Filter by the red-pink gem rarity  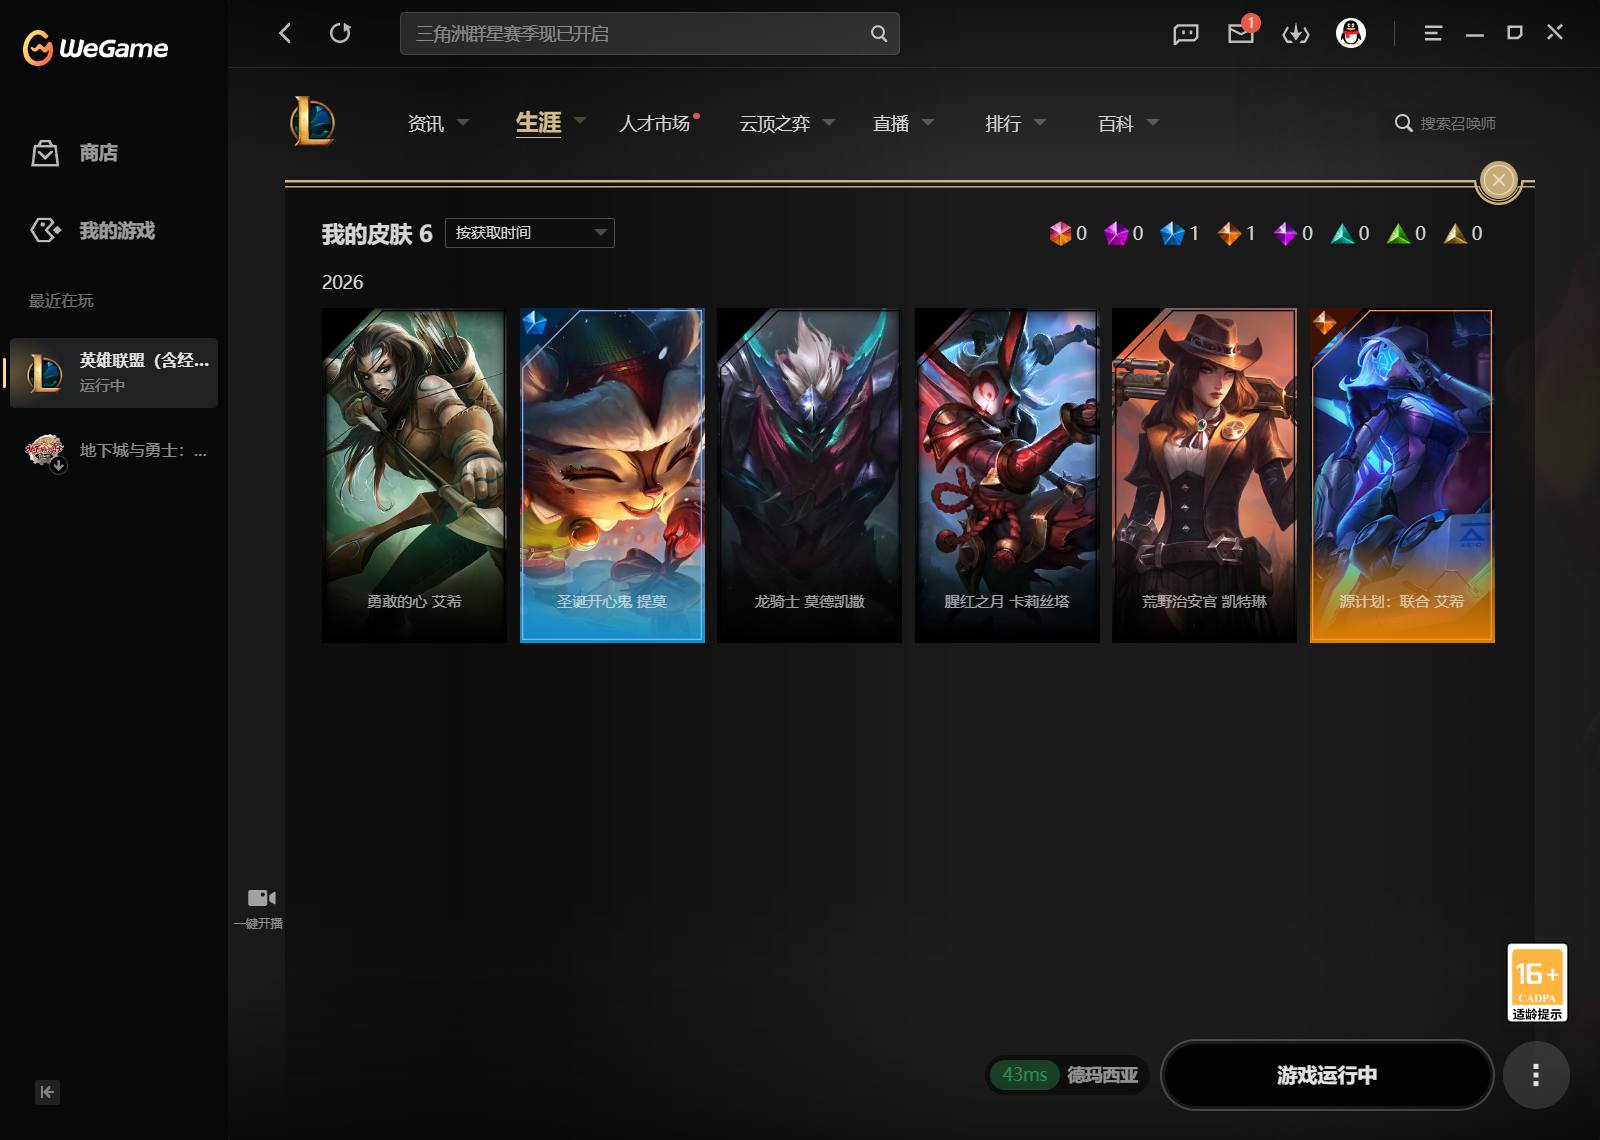[x=1060, y=234]
